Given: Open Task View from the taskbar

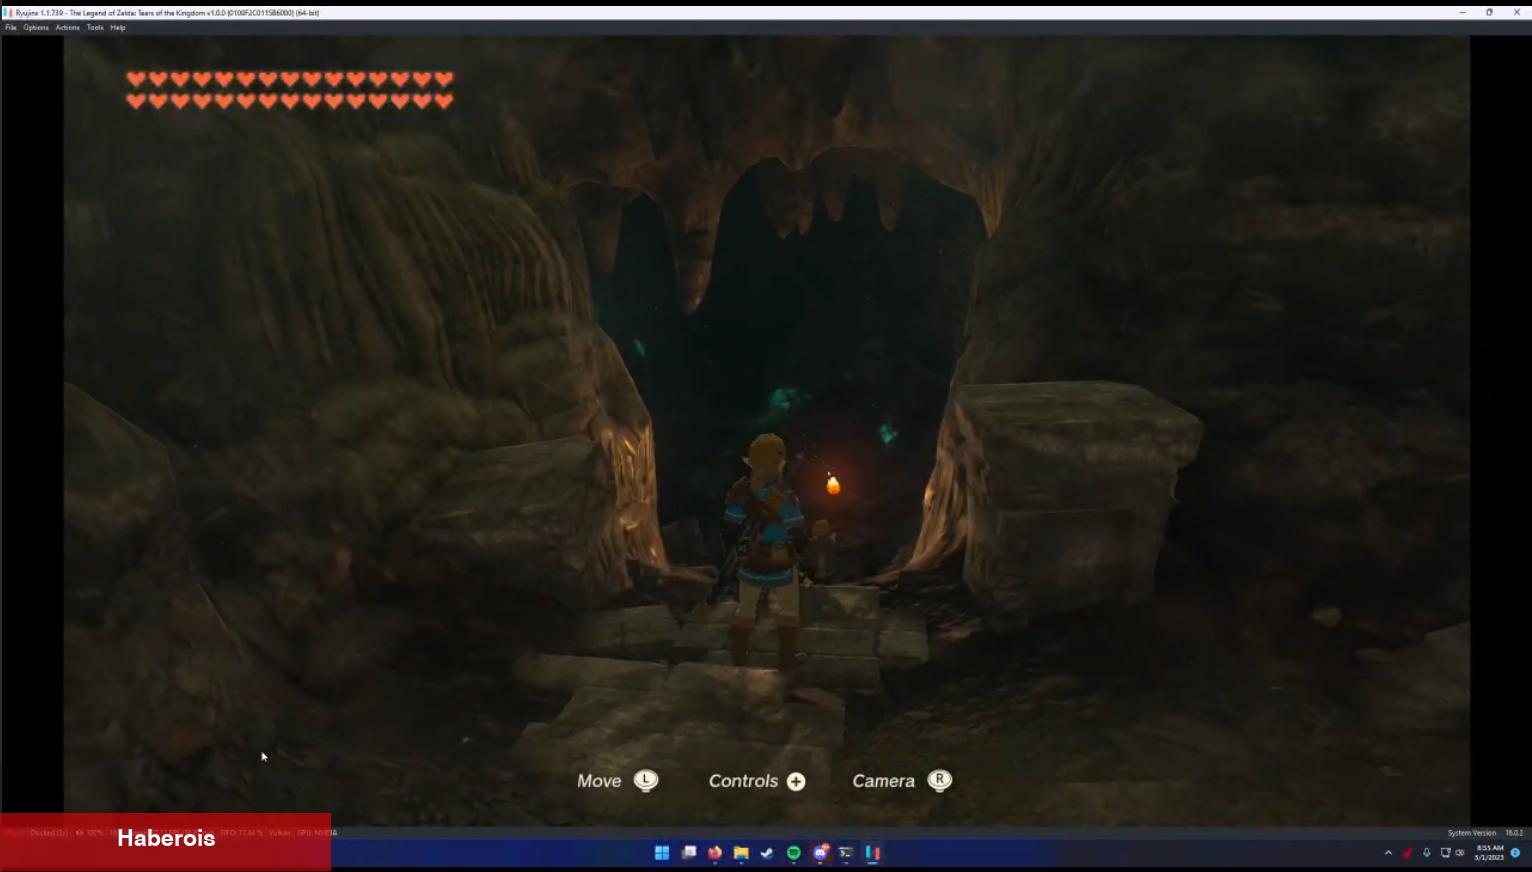Looking at the screenshot, I should pos(689,853).
